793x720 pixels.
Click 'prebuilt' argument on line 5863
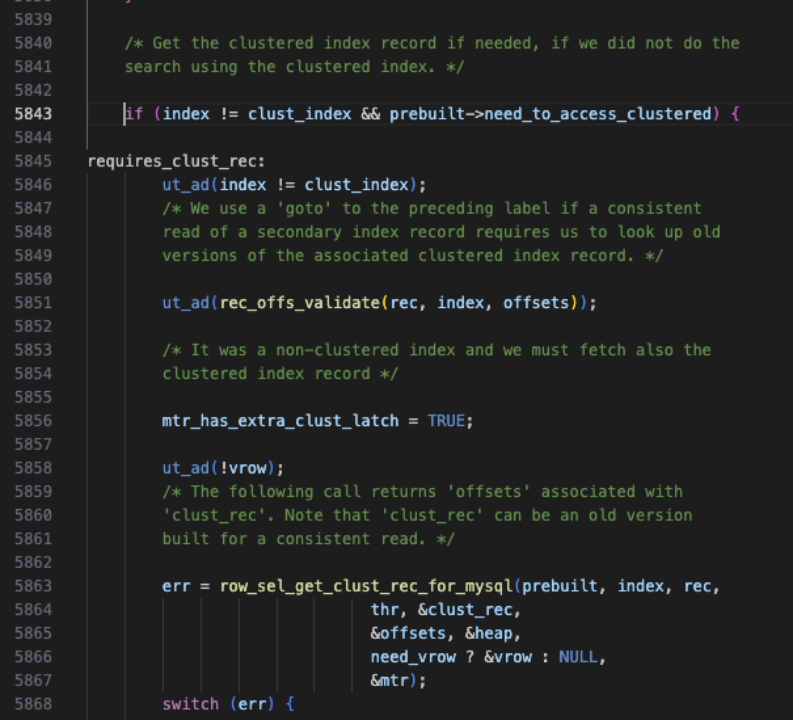point(559,586)
